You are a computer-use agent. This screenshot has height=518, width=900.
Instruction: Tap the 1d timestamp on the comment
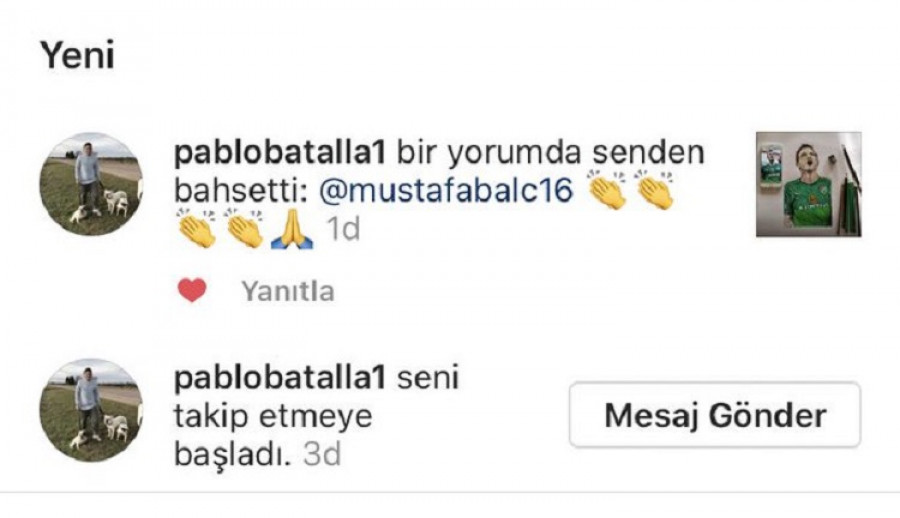click(343, 229)
